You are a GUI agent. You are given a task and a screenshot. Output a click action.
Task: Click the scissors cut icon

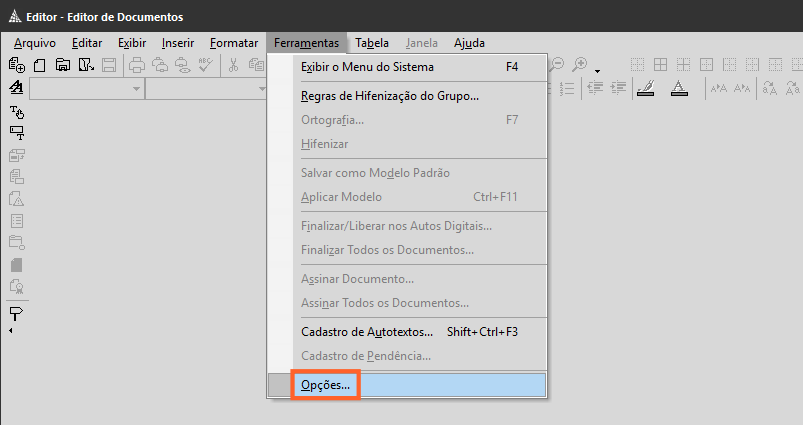[234, 65]
